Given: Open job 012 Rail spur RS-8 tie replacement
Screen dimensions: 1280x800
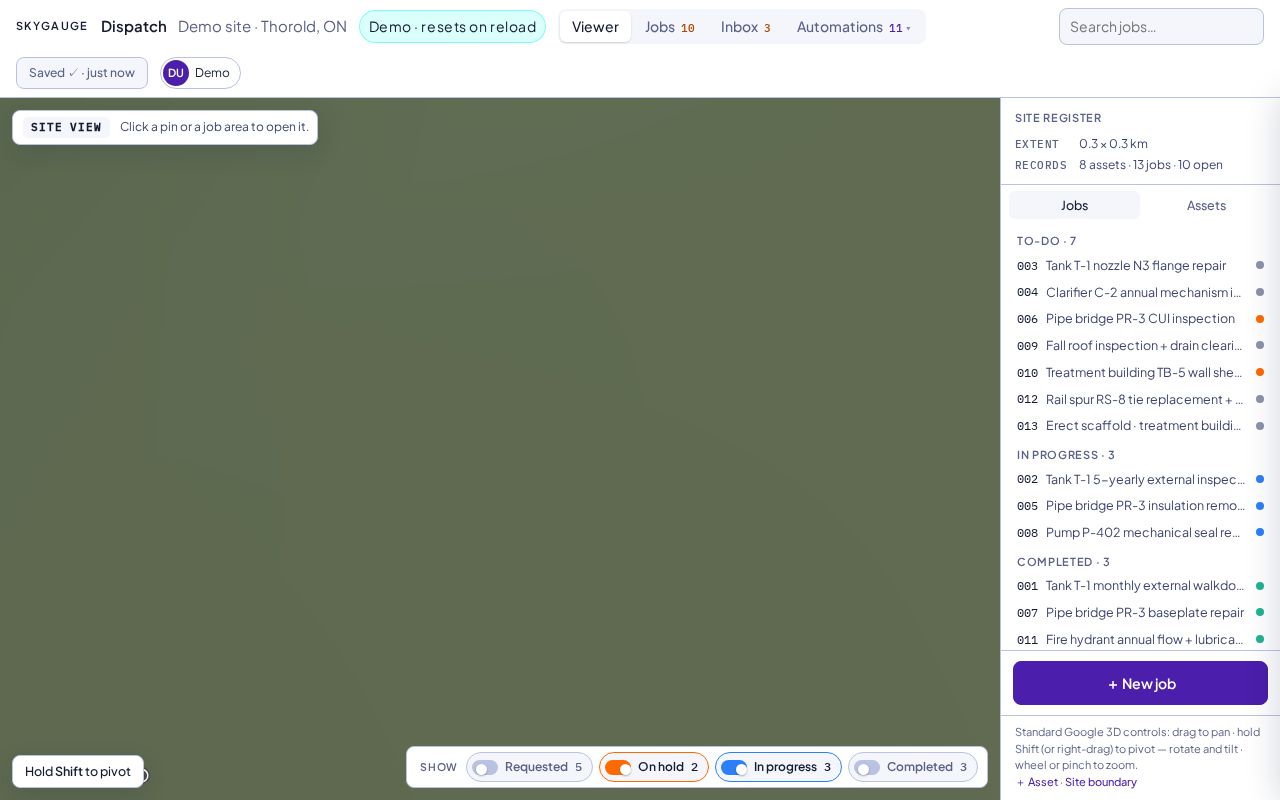Looking at the screenshot, I should 1140,399.
